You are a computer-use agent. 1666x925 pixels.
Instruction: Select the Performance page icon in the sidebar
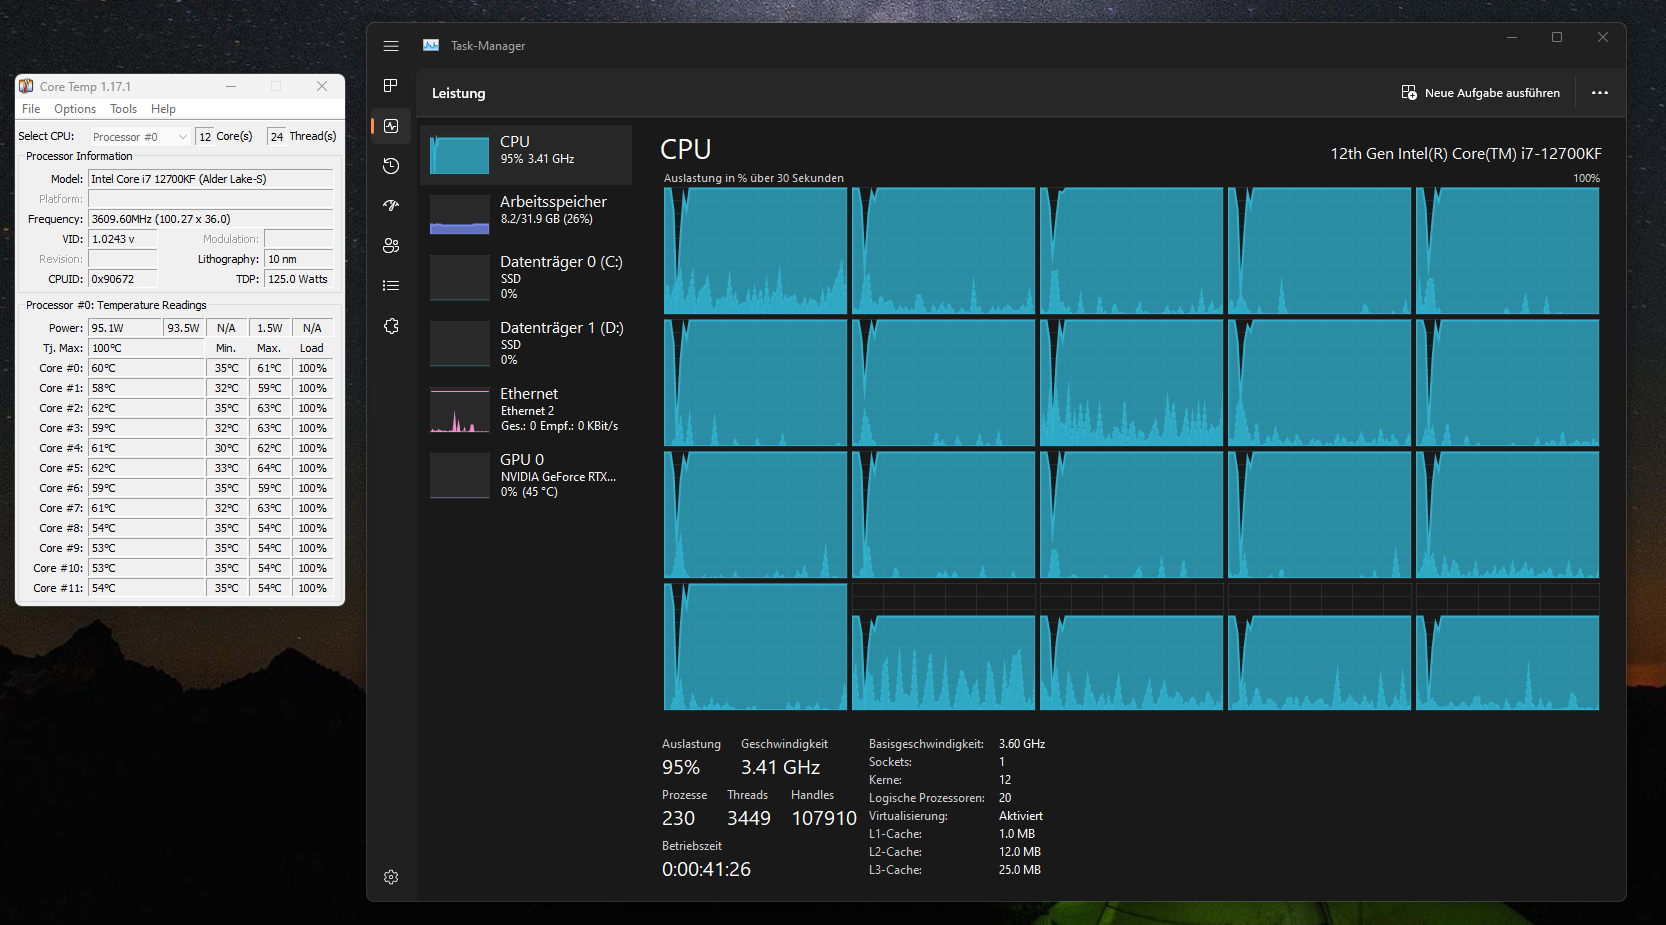coord(391,126)
